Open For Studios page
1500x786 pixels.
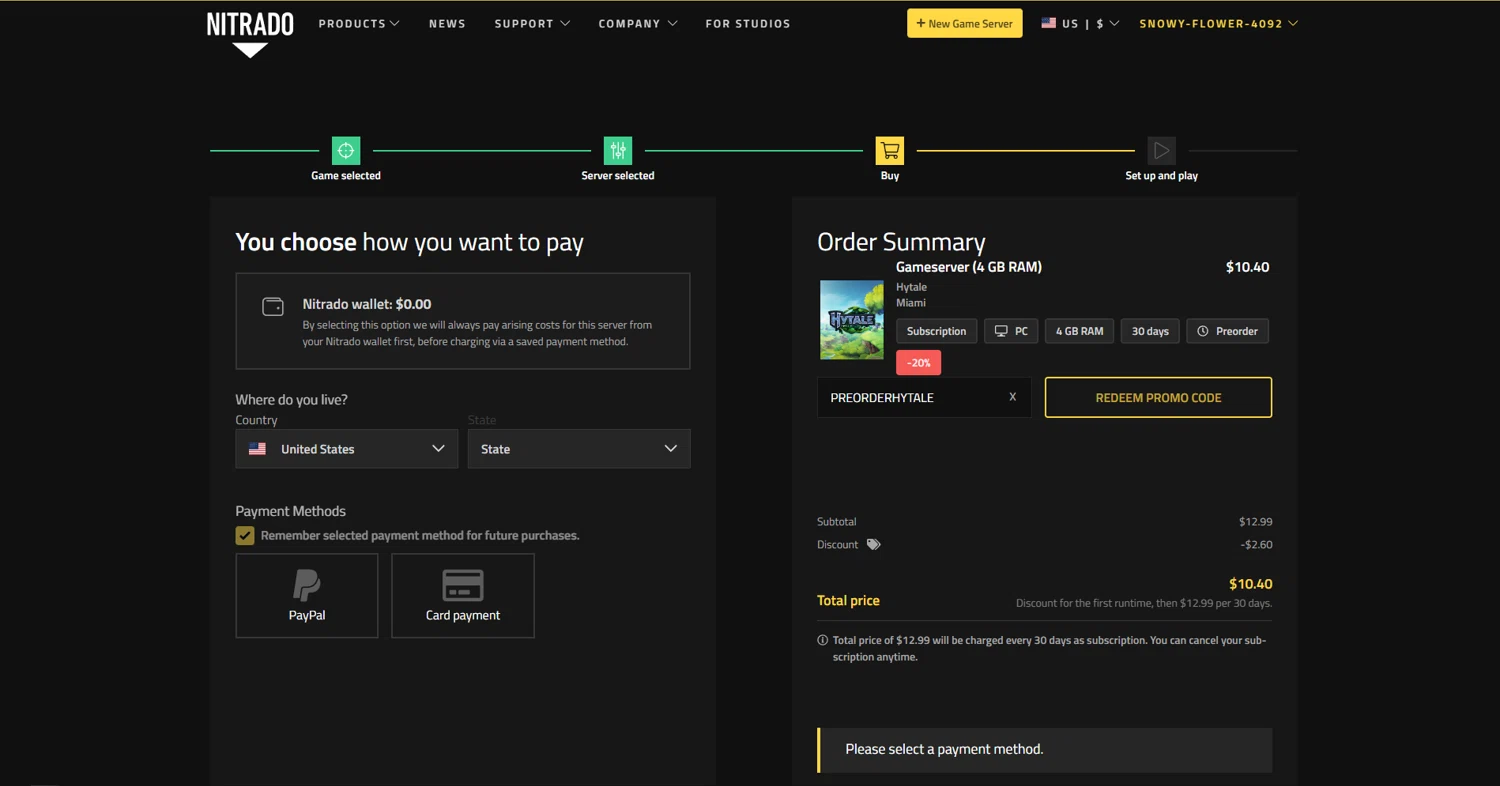click(x=748, y=23)
